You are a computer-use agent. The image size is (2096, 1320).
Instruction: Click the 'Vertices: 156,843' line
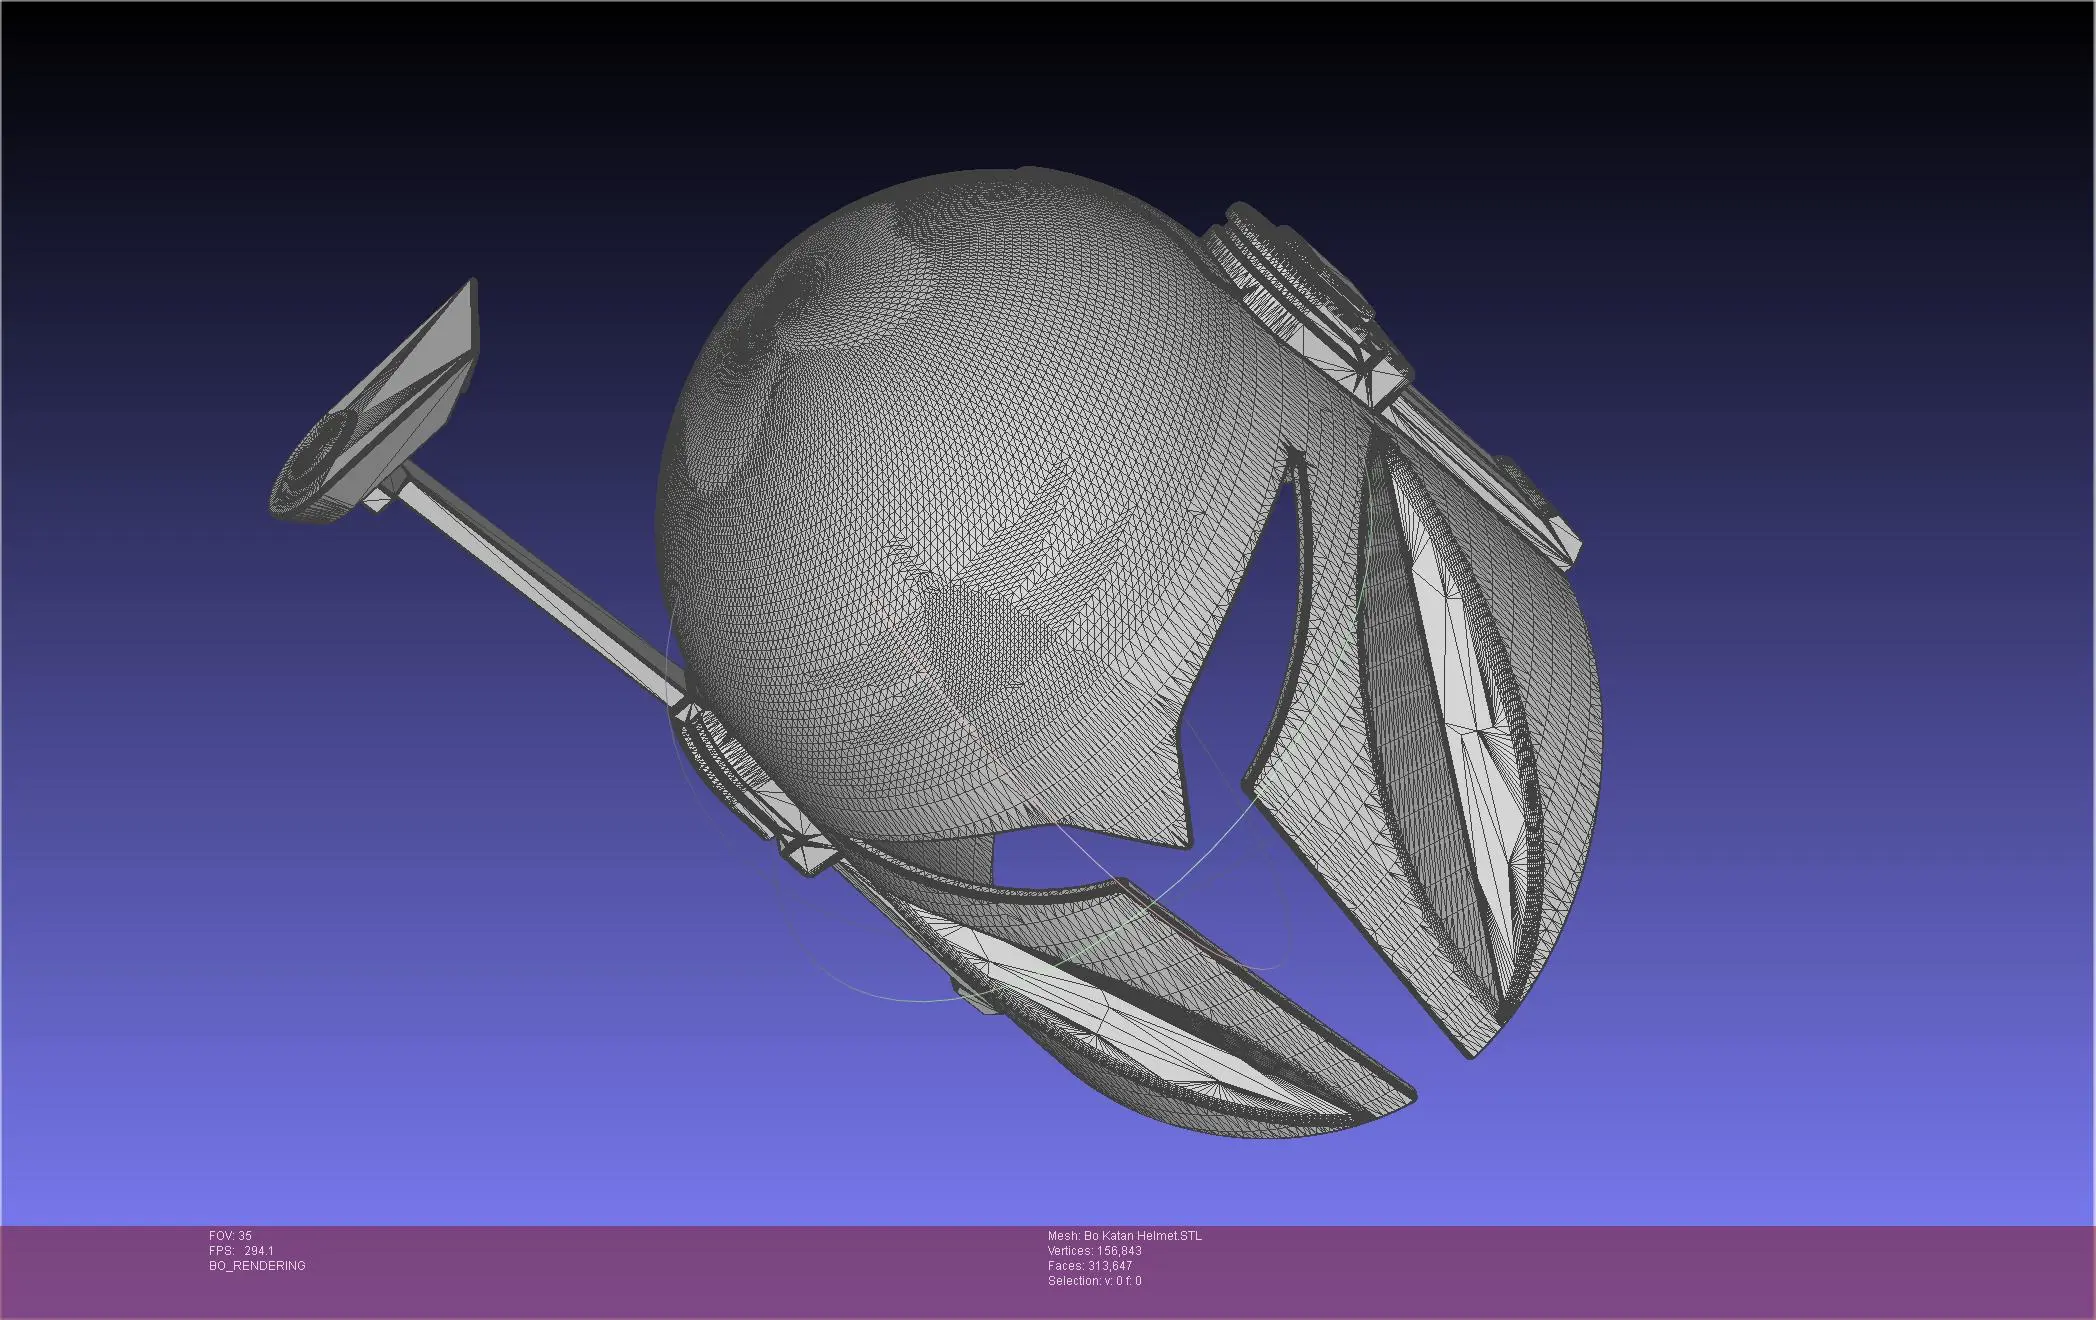click(1094, 1251)
